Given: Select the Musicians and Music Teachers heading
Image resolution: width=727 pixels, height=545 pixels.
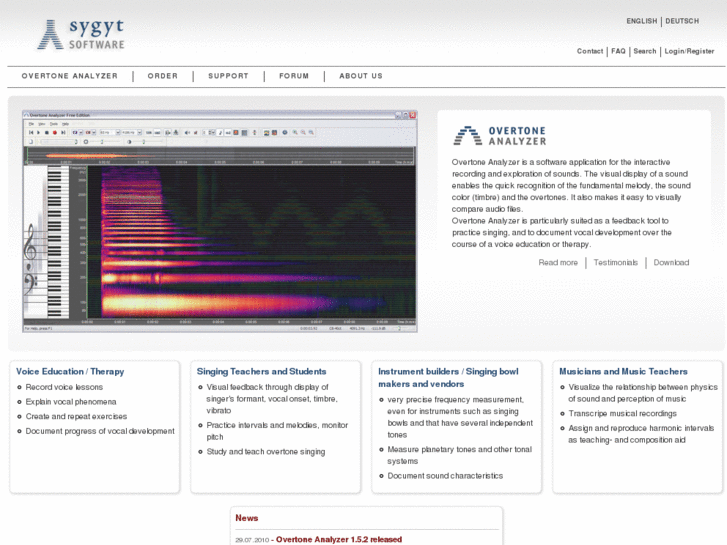Looking at the screenshot, I should (x=623, y=372).
